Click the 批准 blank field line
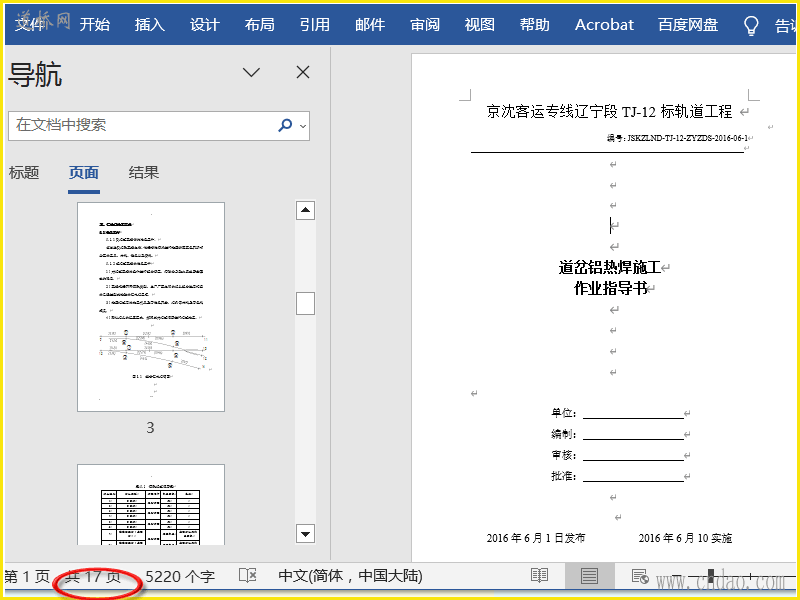Viewport: 800px width, 600px height. (633, 477)
